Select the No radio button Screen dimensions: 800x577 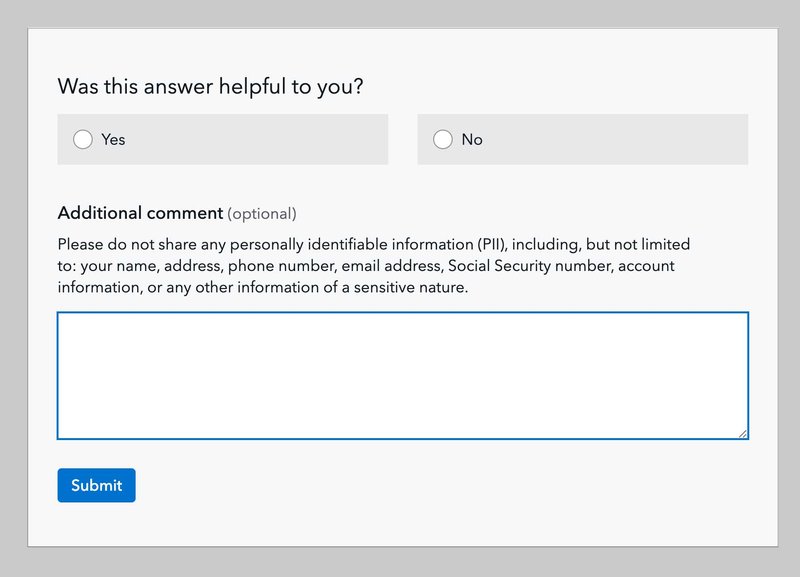point(443,140)
